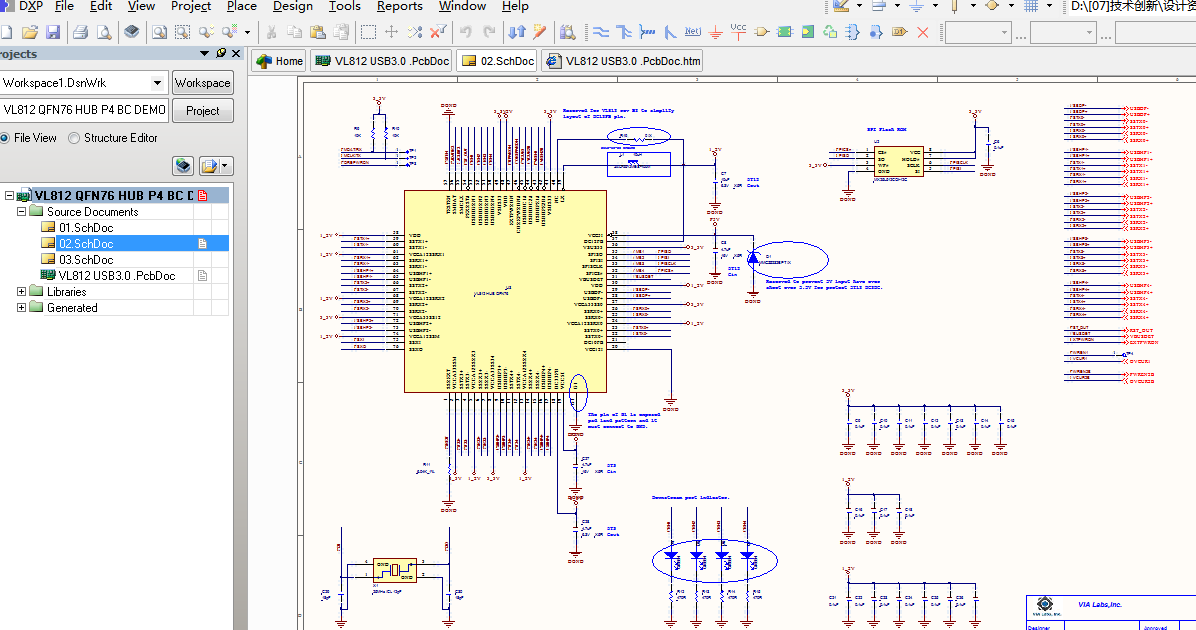Click the Workspace button

coord(202,82)
